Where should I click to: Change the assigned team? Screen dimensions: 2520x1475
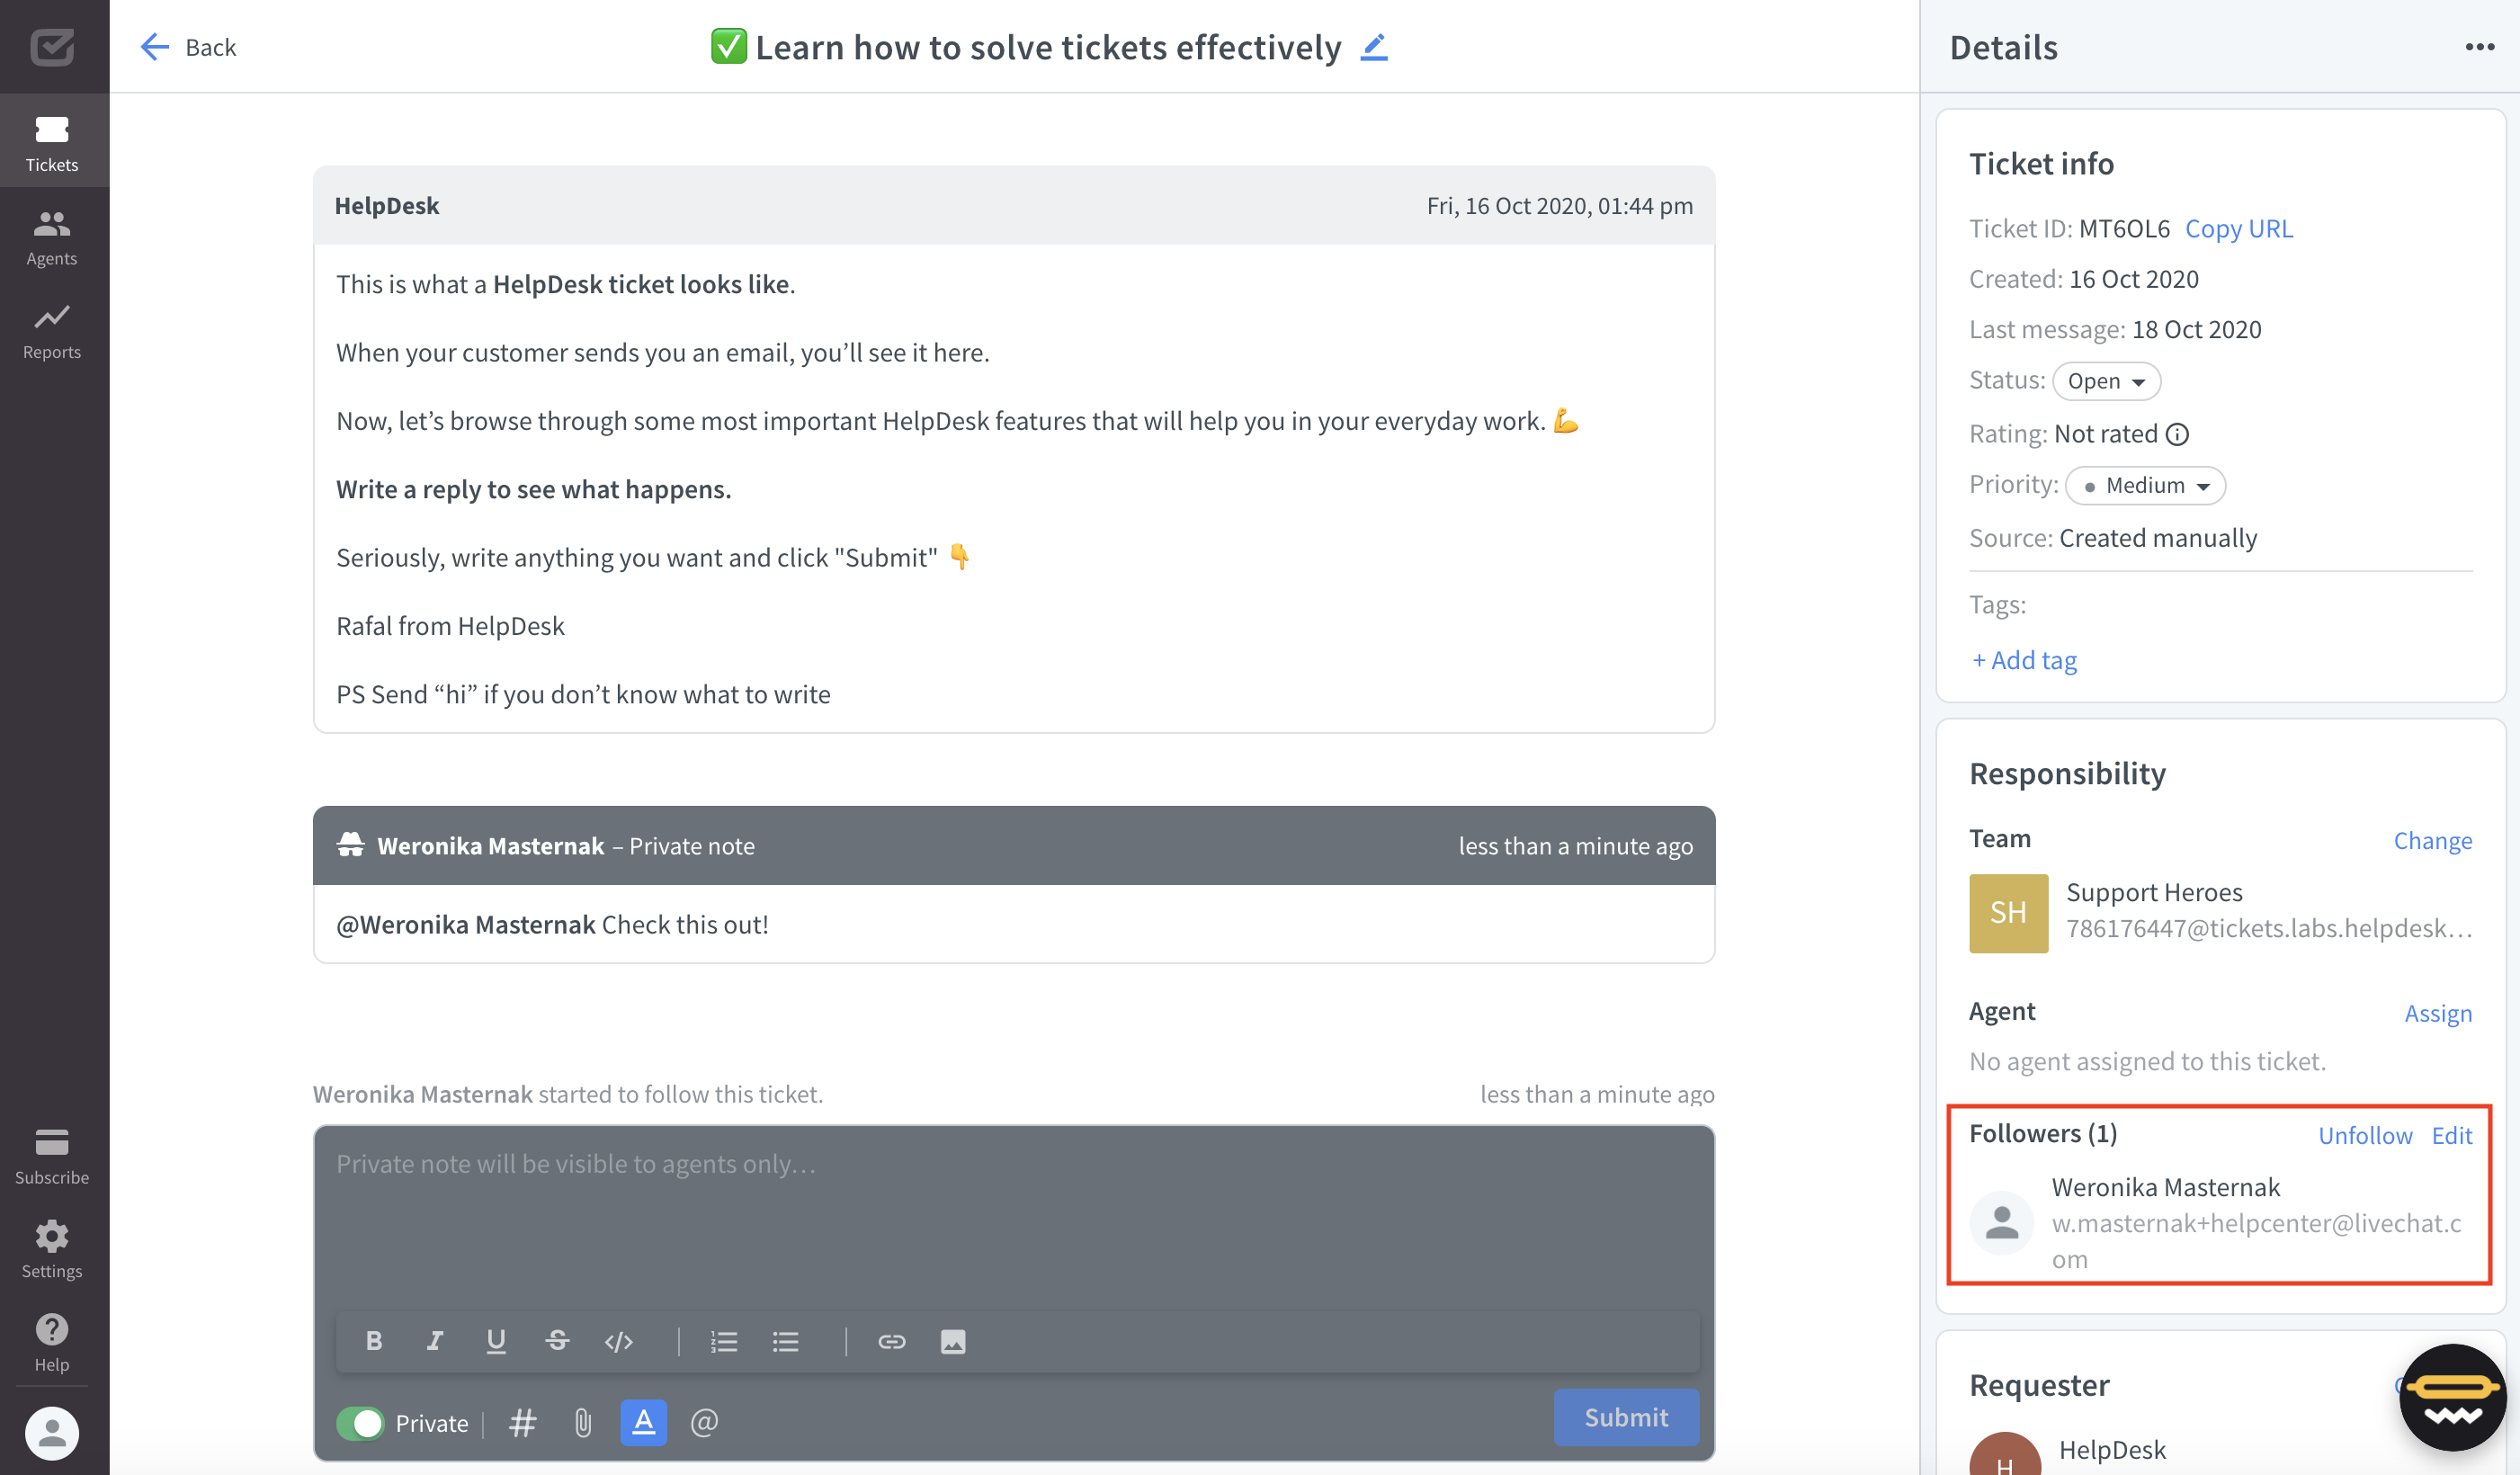(x=2432, y=840)
